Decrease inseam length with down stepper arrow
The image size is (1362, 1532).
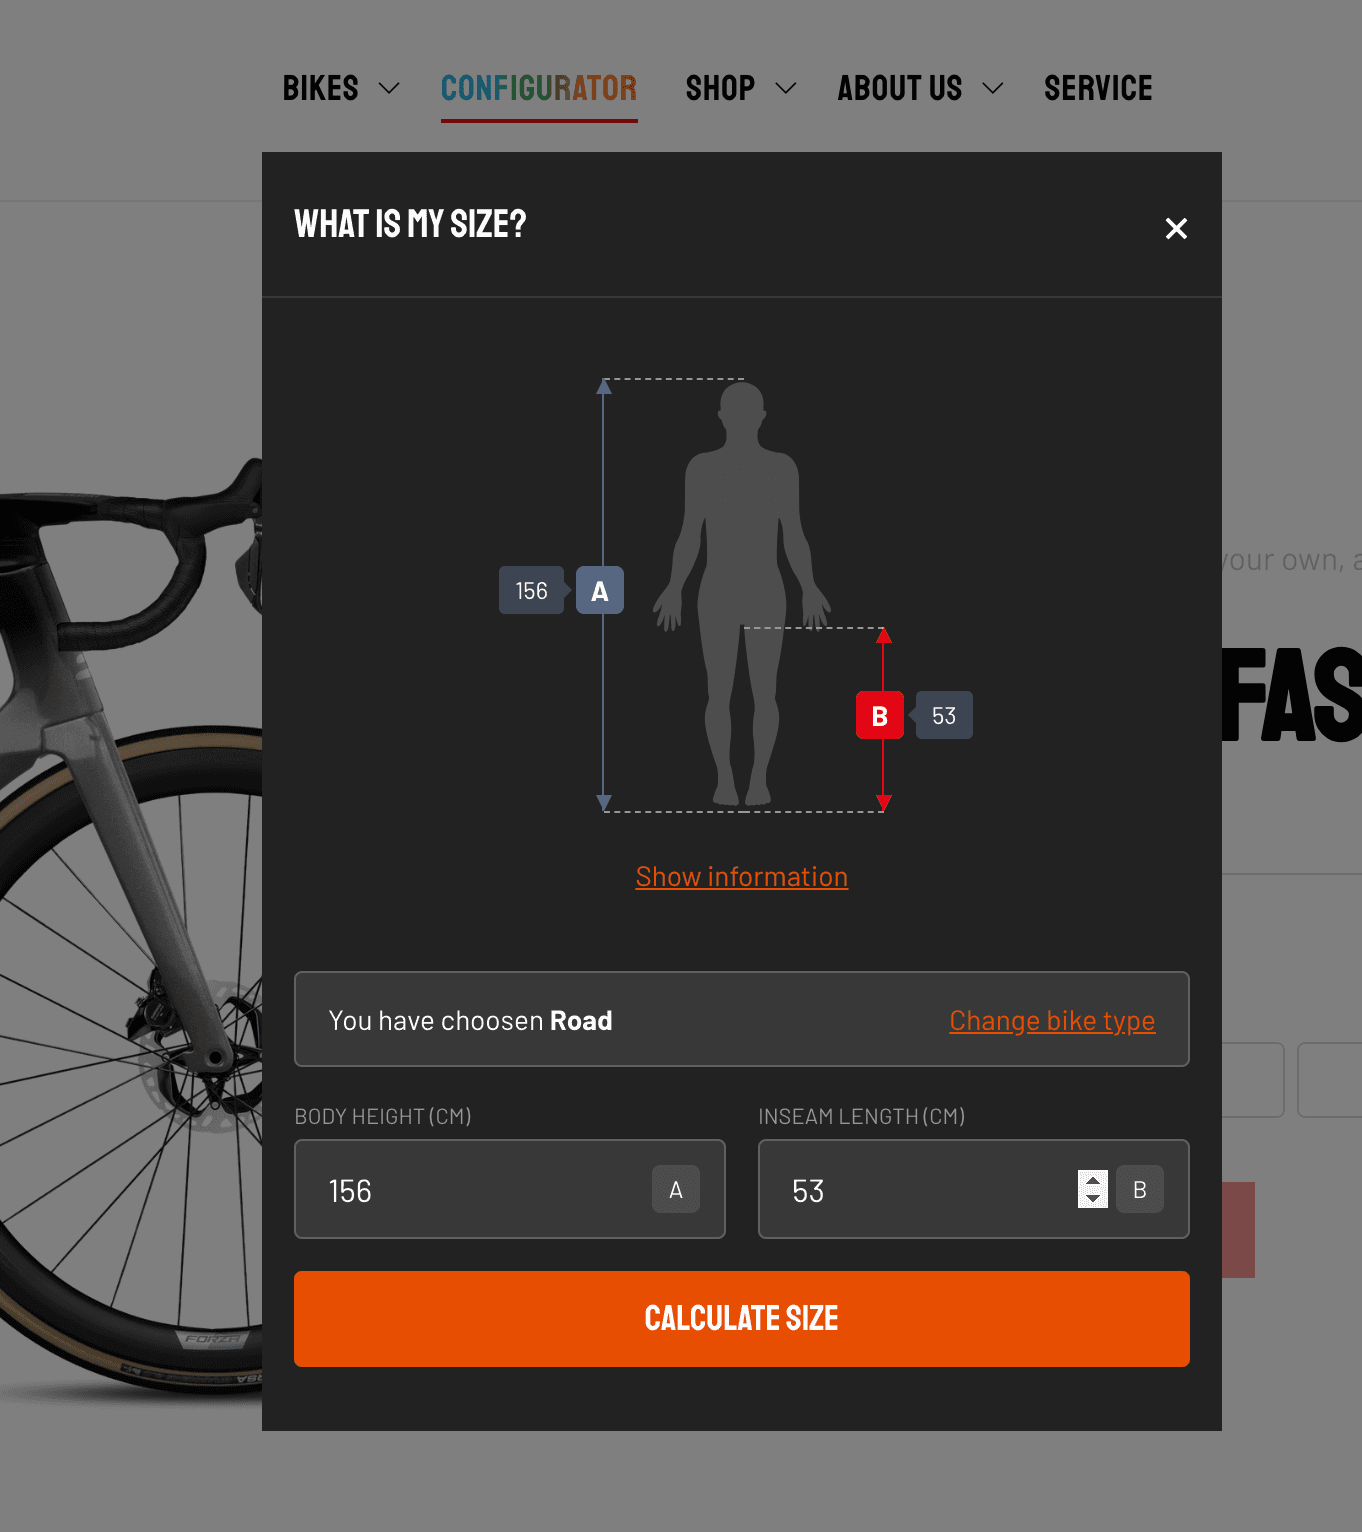pos(1093,1198)
